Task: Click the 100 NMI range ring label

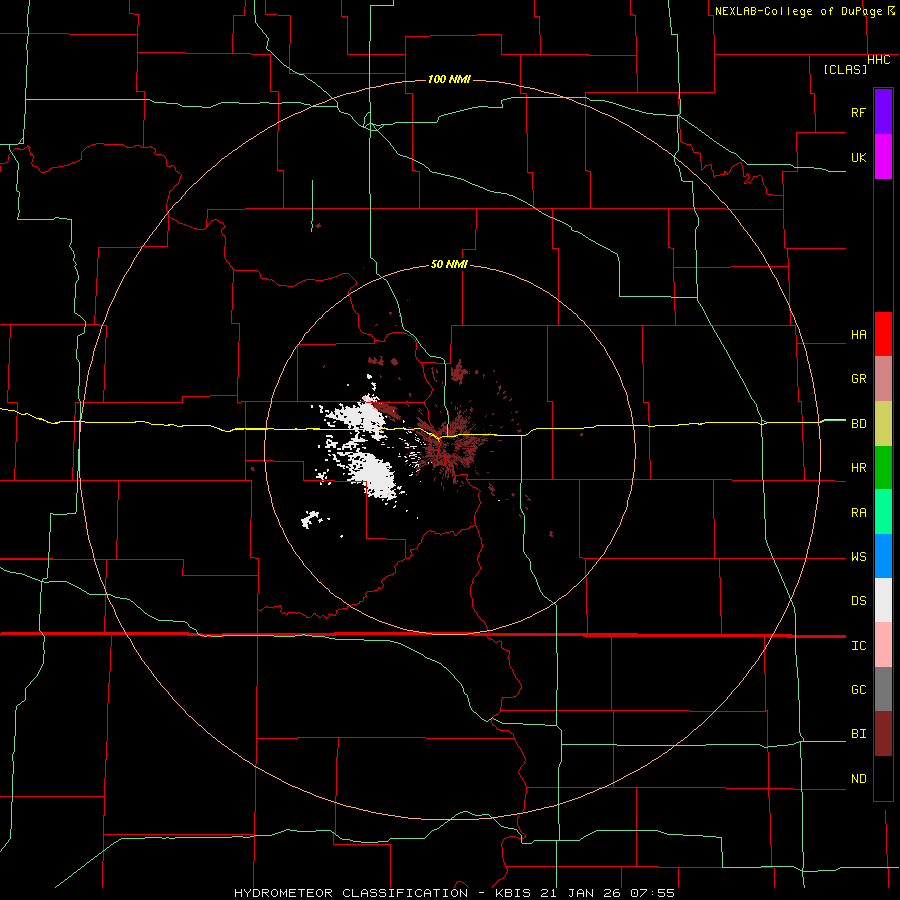Action: tap(449, 79)
